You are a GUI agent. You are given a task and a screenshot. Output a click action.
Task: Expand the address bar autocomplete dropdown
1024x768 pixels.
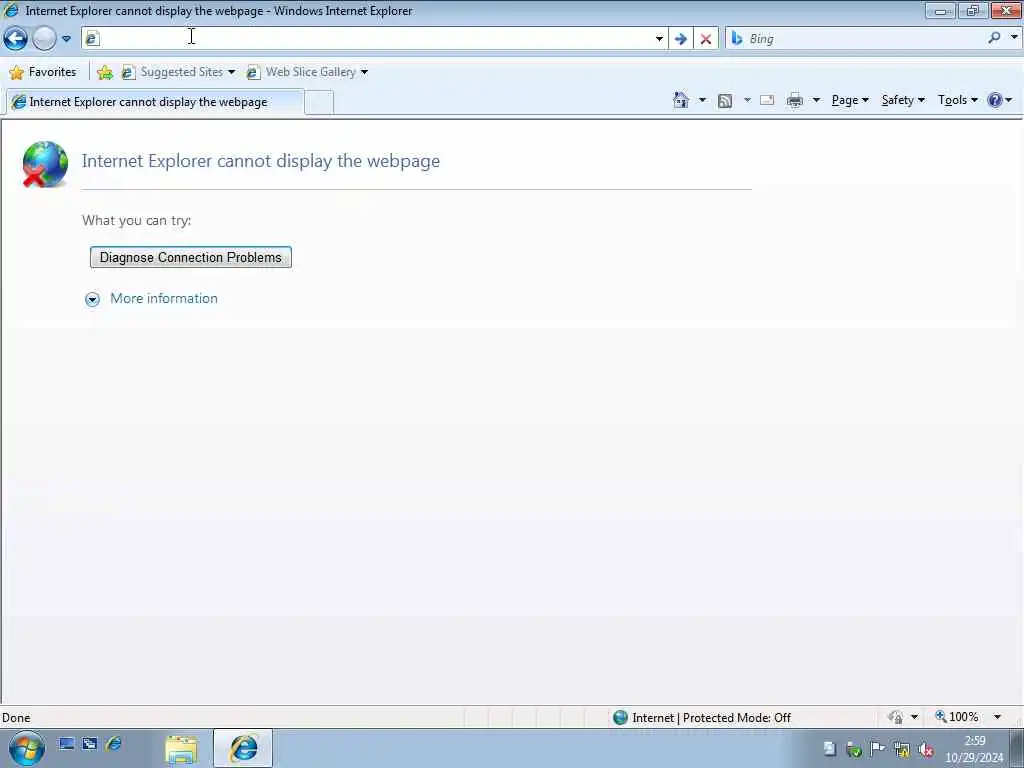click(659, 39)
